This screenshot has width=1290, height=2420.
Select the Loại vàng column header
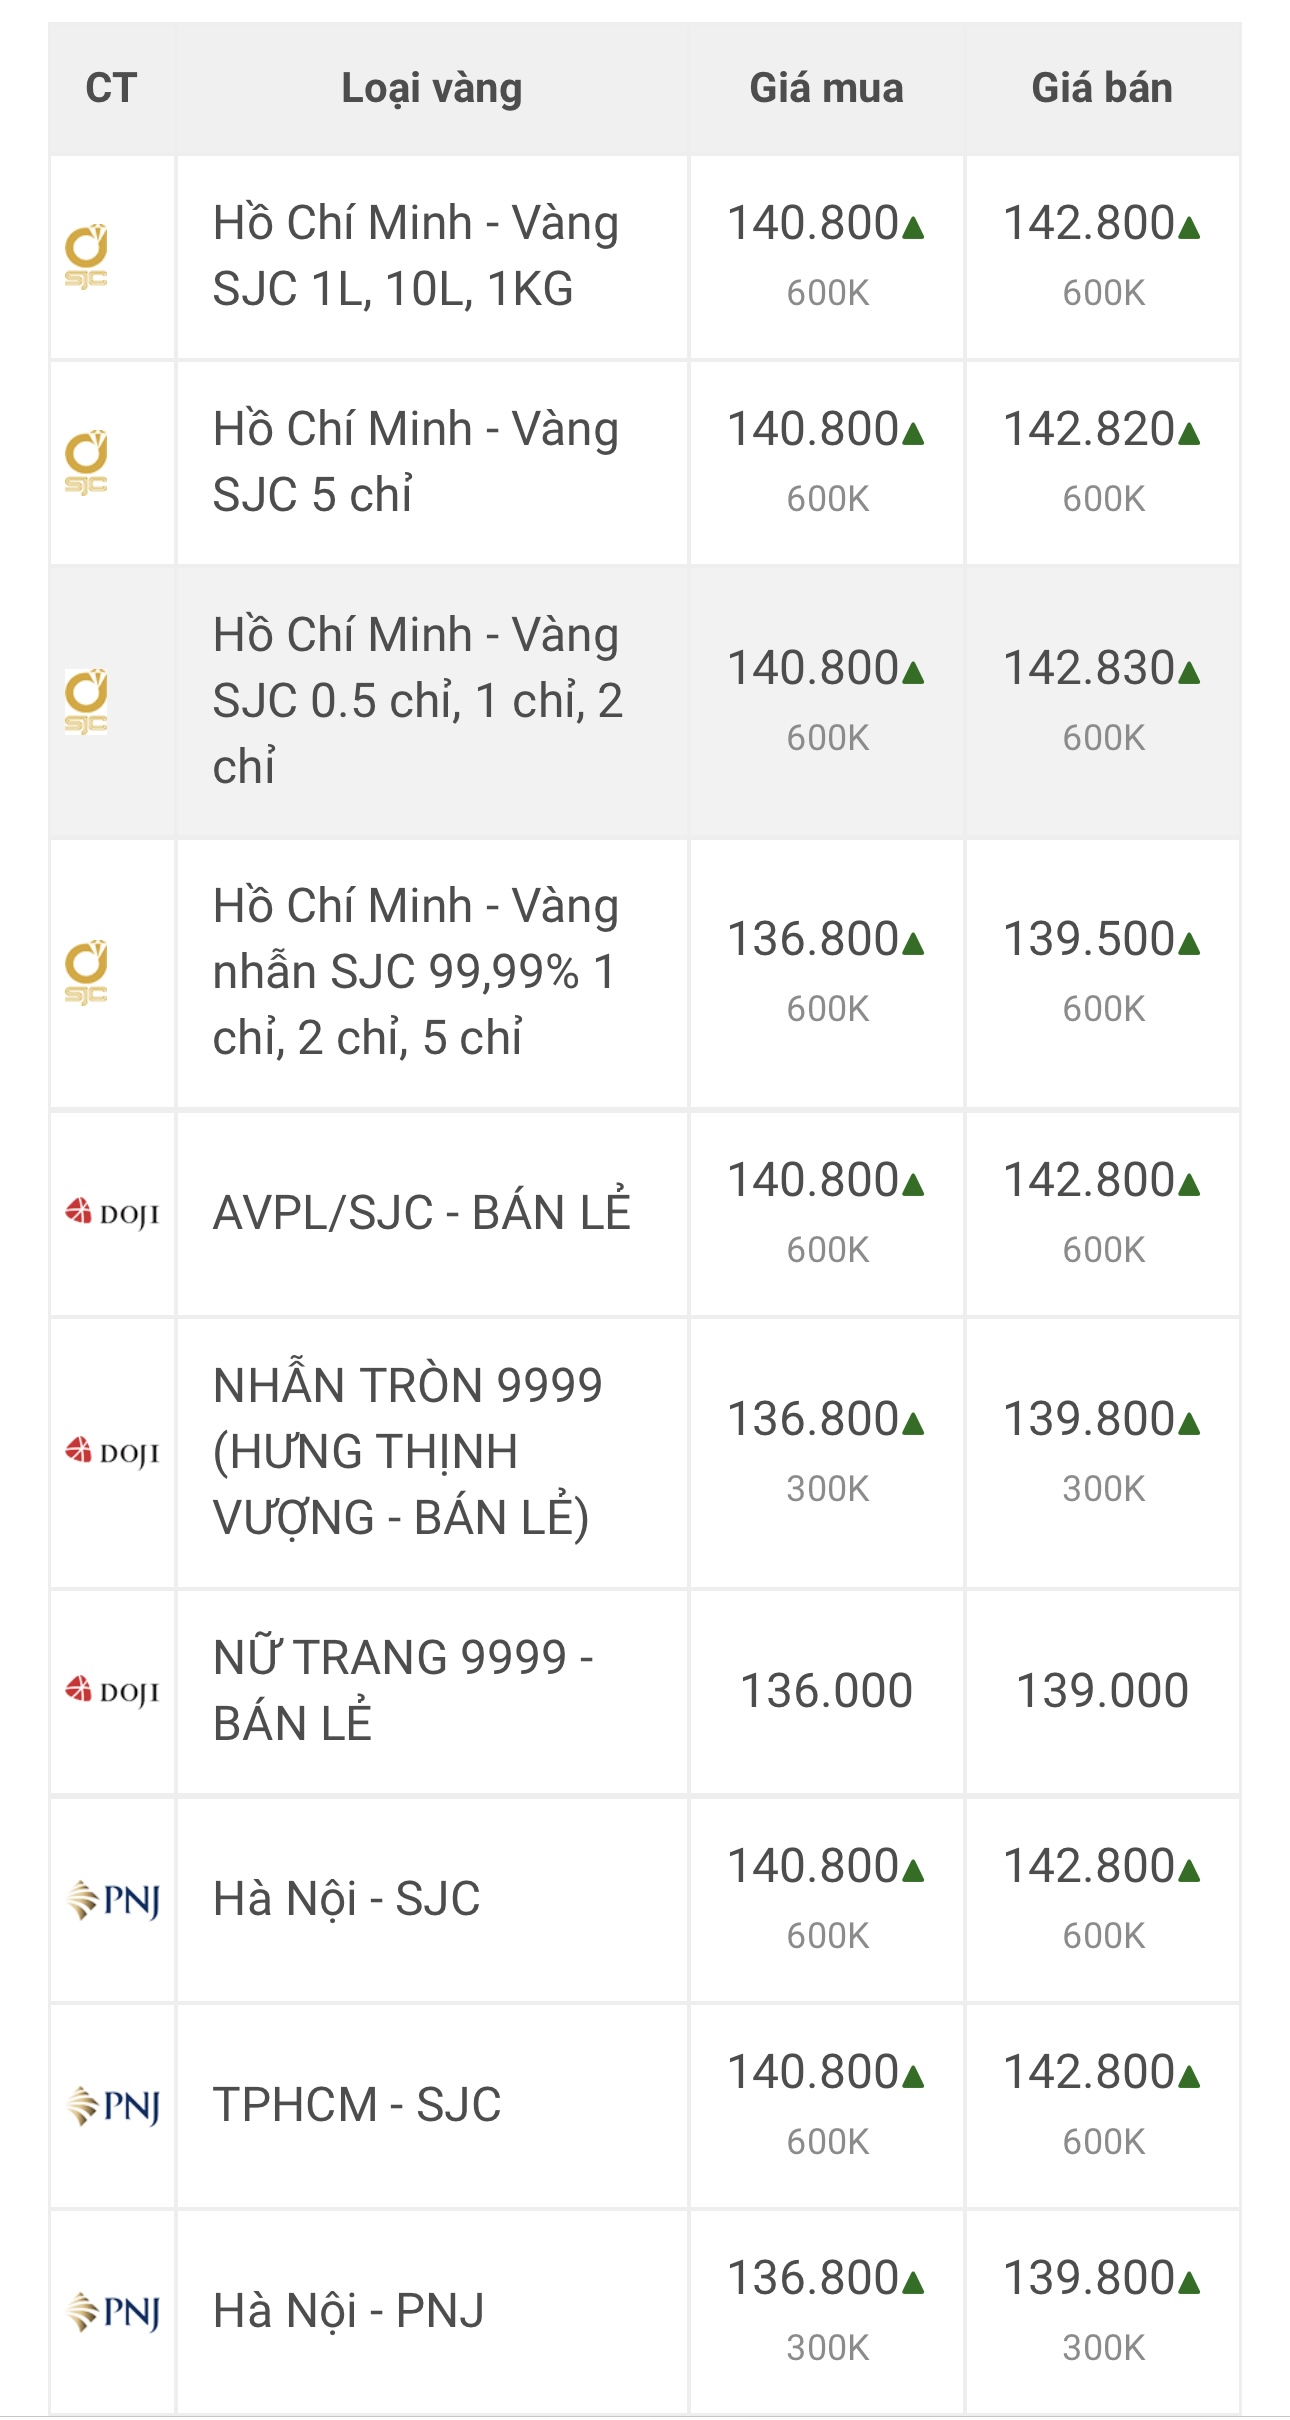431,88
